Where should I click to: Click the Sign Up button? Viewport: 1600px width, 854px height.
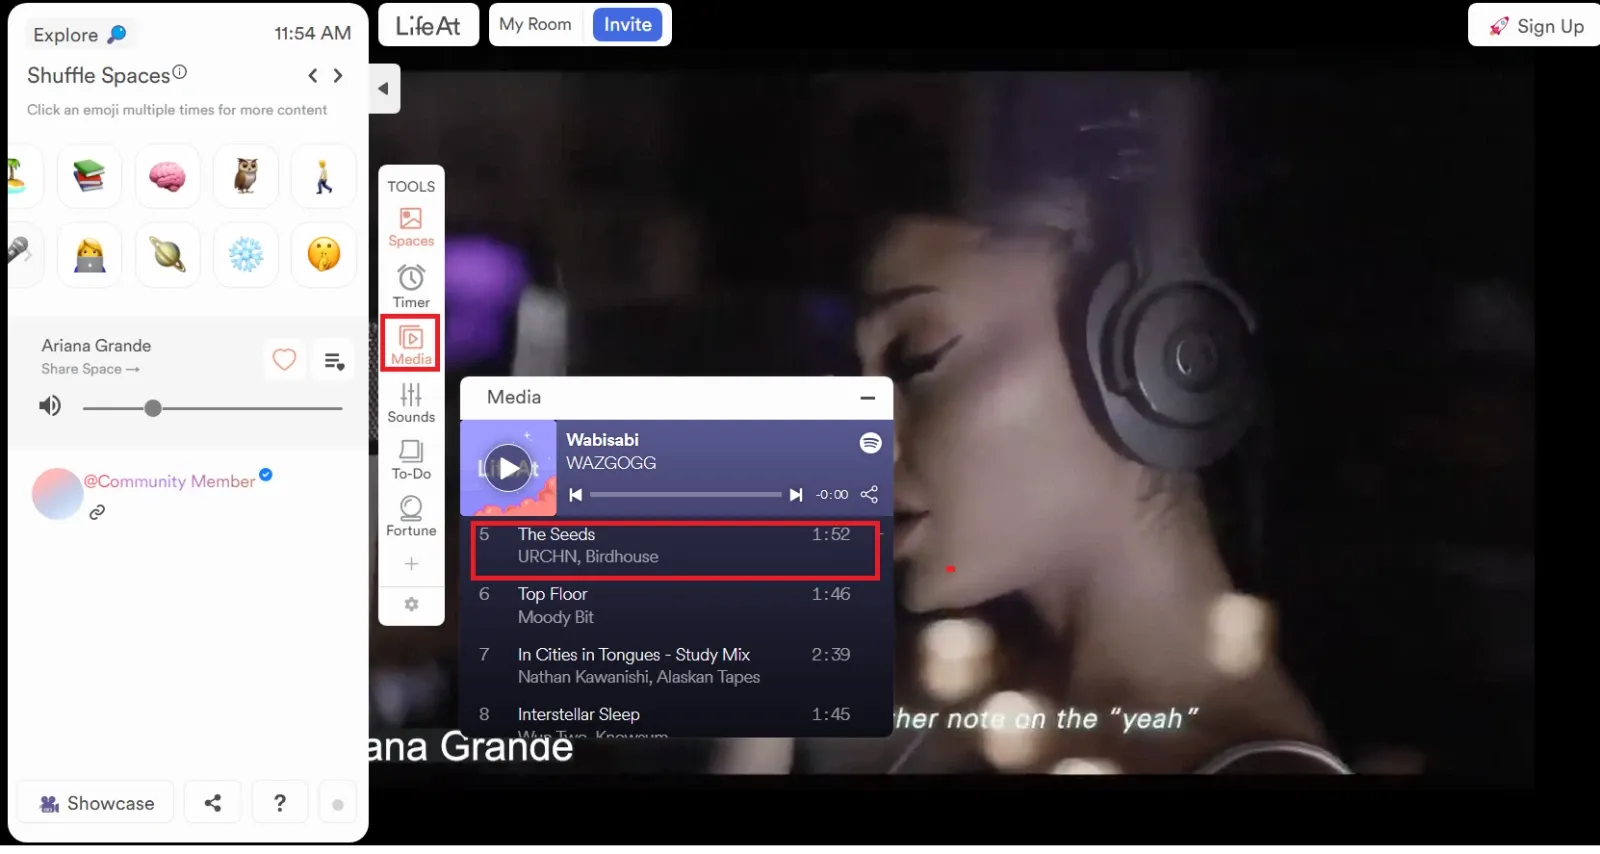click(x=1537, y=26)
